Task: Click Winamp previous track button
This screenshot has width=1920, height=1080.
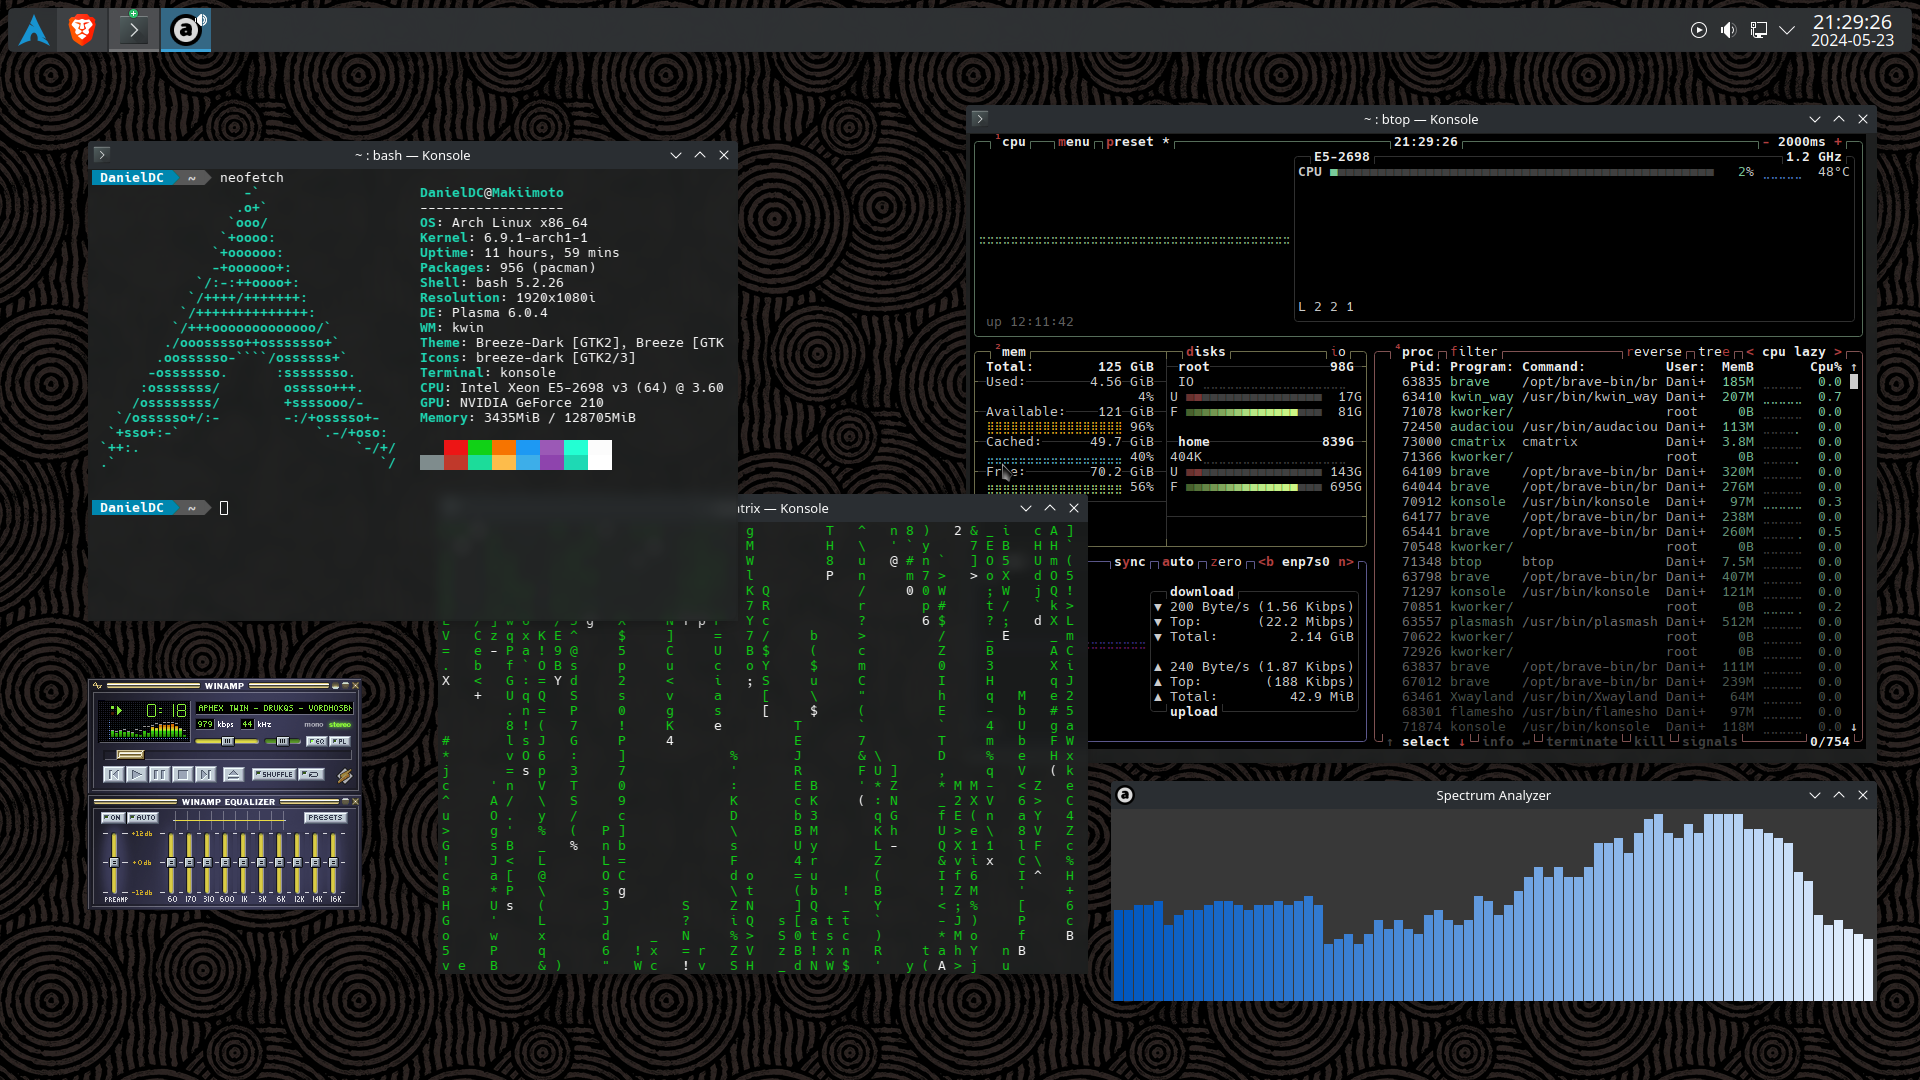Action: point(114,774)
